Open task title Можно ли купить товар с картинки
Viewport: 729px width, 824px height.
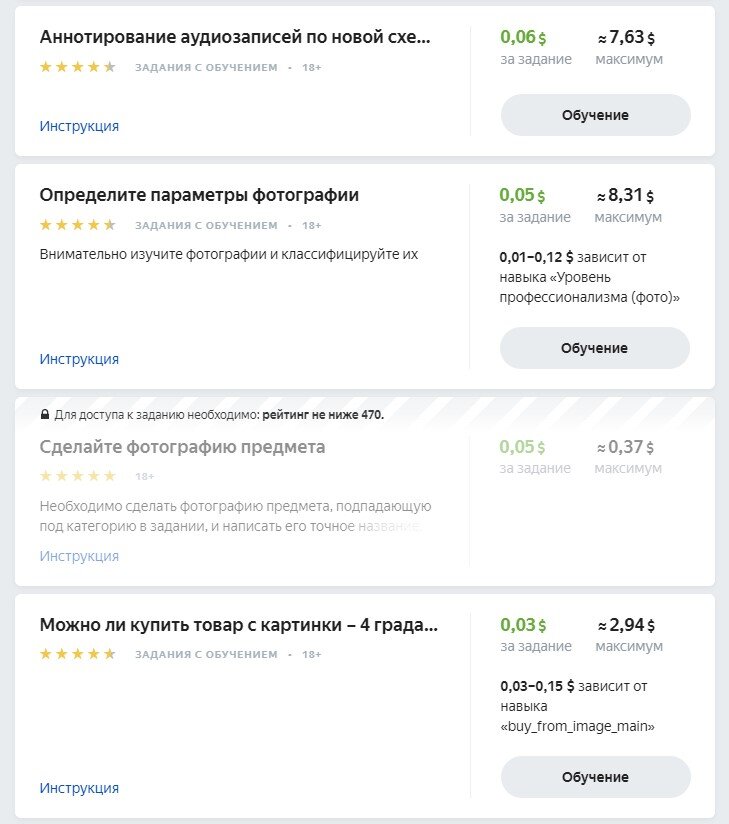pos(239,625)
